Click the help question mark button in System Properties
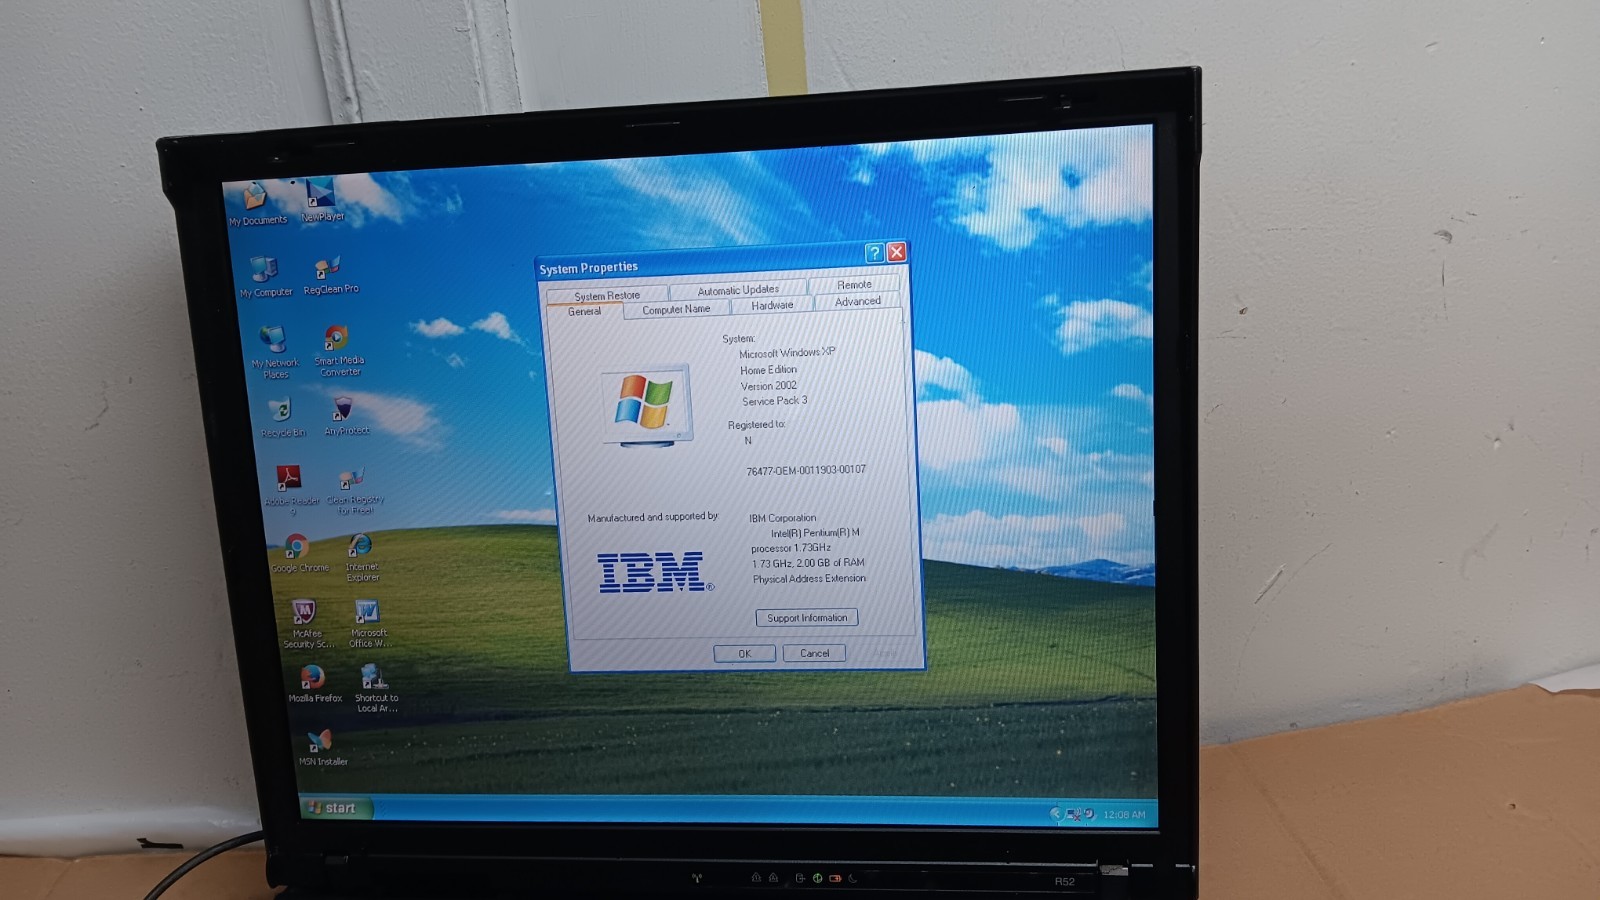Image resolution: width=1600 pixels, height=900 pixels. coord(874,253)
